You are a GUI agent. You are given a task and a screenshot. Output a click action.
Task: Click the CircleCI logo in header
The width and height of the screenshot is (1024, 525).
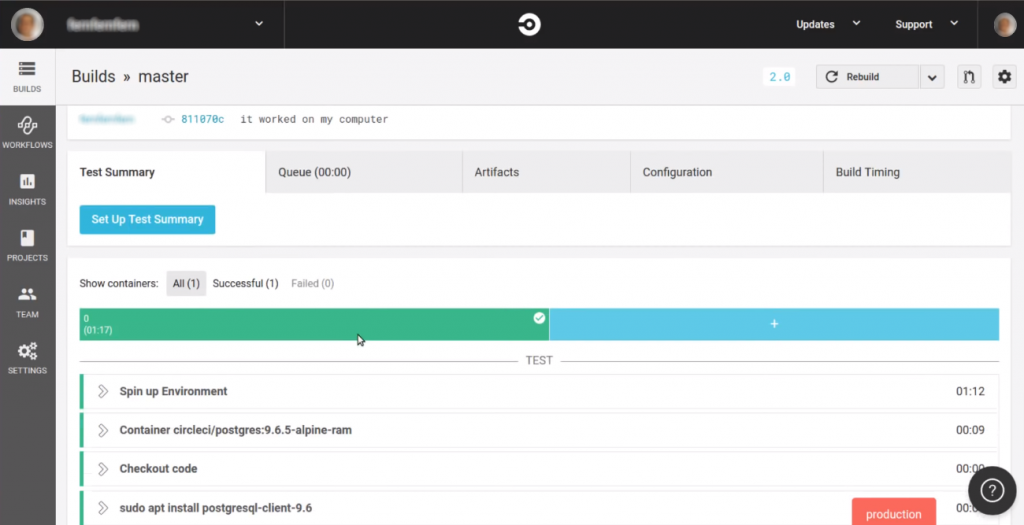[529, 25]
